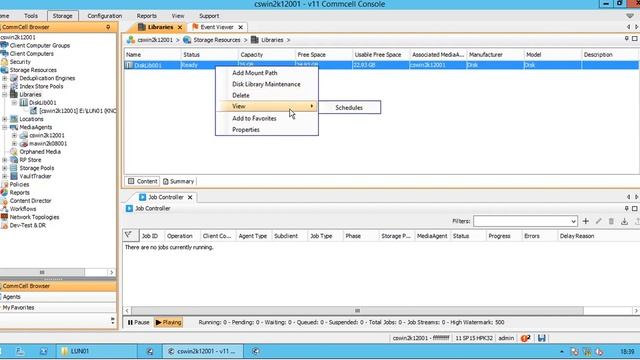Click the Storage Resources tree icon

(4, 70)
